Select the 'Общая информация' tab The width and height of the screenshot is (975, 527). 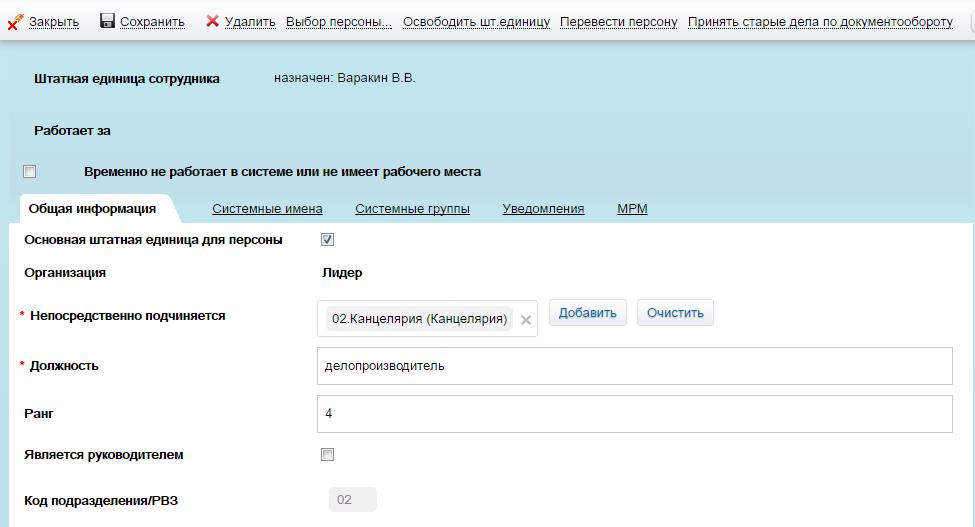[92, 209]
